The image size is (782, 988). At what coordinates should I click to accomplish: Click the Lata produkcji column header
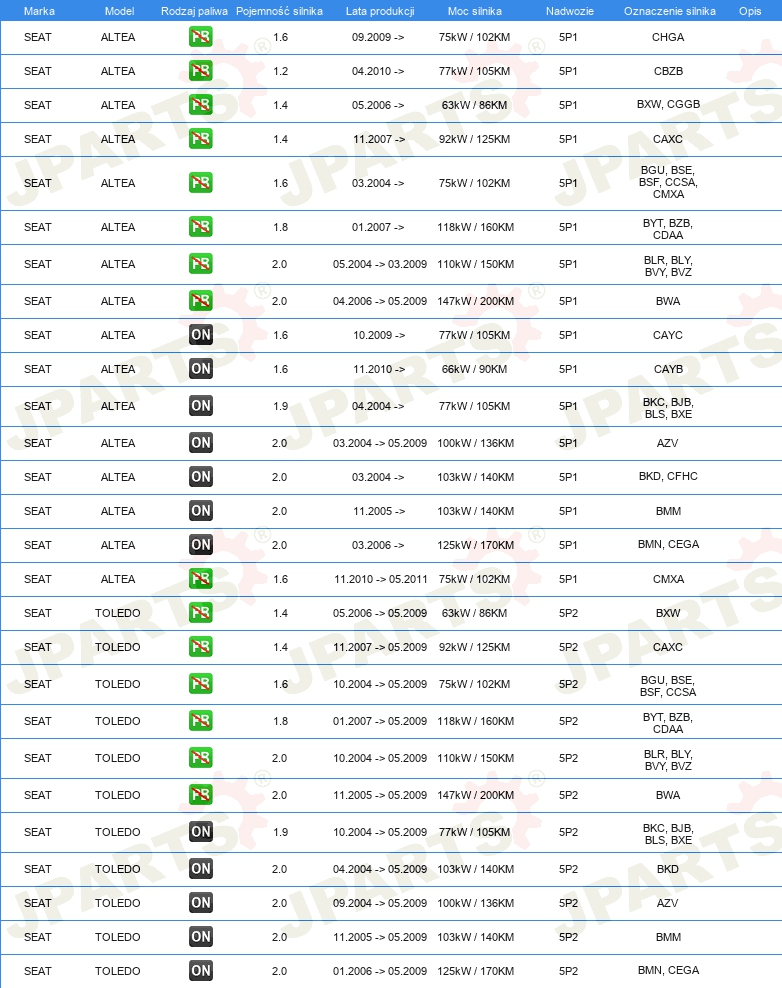tap(380, 11)
